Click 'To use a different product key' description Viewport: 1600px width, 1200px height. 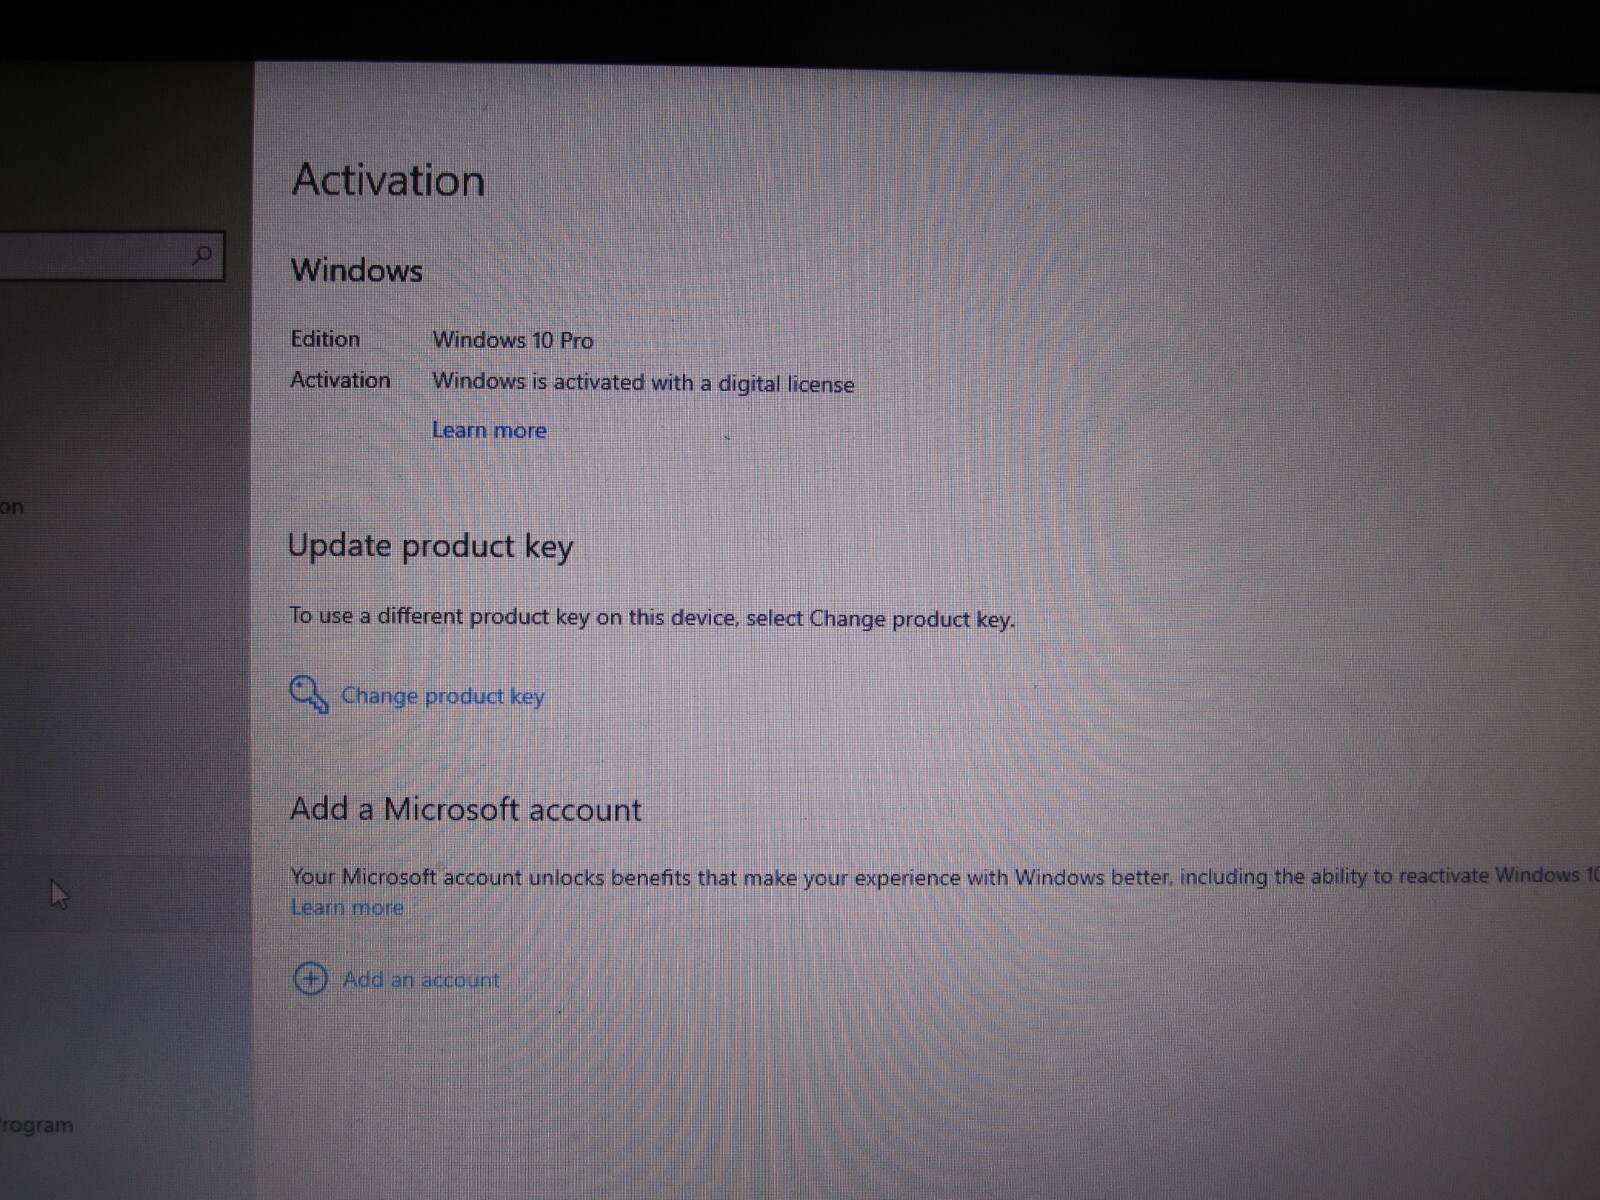pyautogui.click(x=652, y=617)
